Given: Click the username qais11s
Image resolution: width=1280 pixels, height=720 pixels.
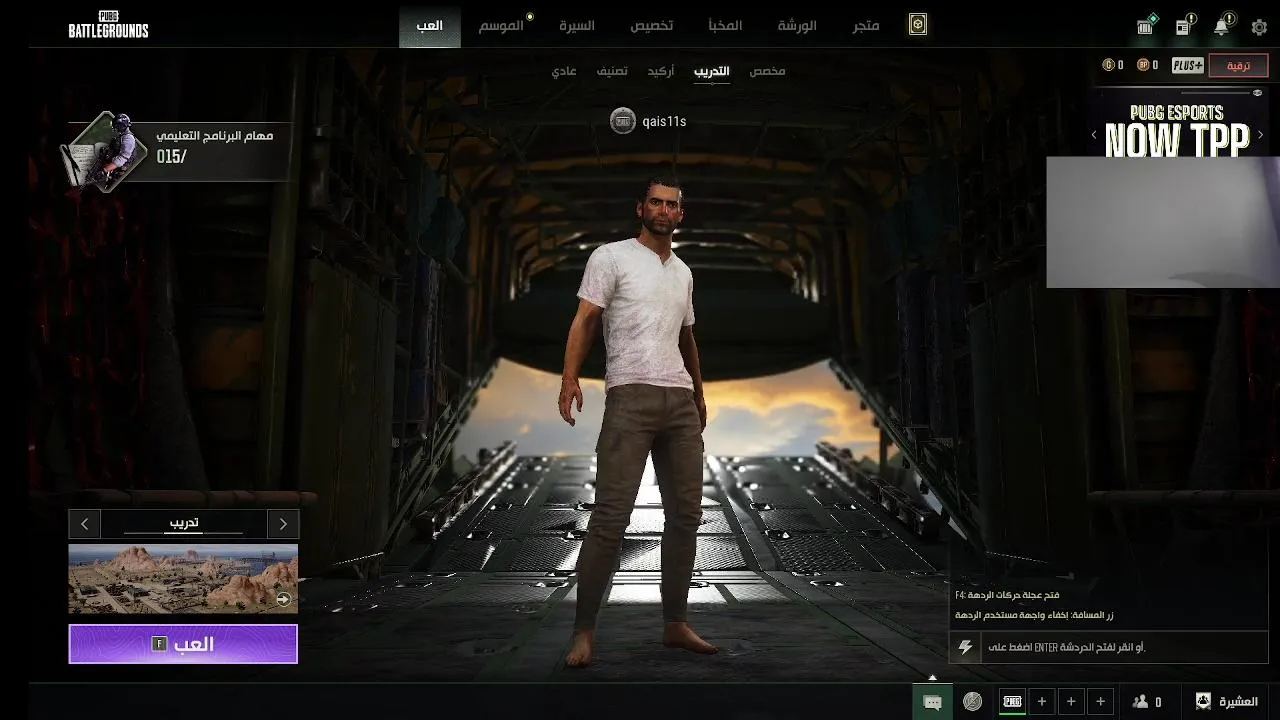Looking at the screenshot, I should [664, 121].
